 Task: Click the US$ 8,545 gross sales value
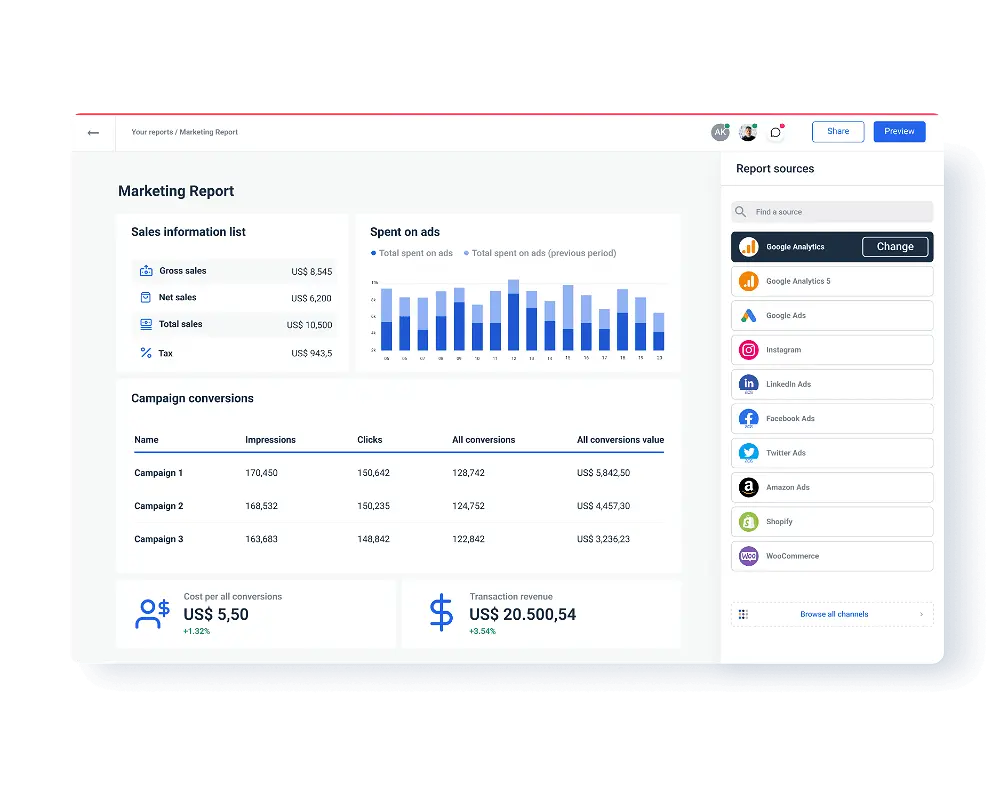(311, 271)
